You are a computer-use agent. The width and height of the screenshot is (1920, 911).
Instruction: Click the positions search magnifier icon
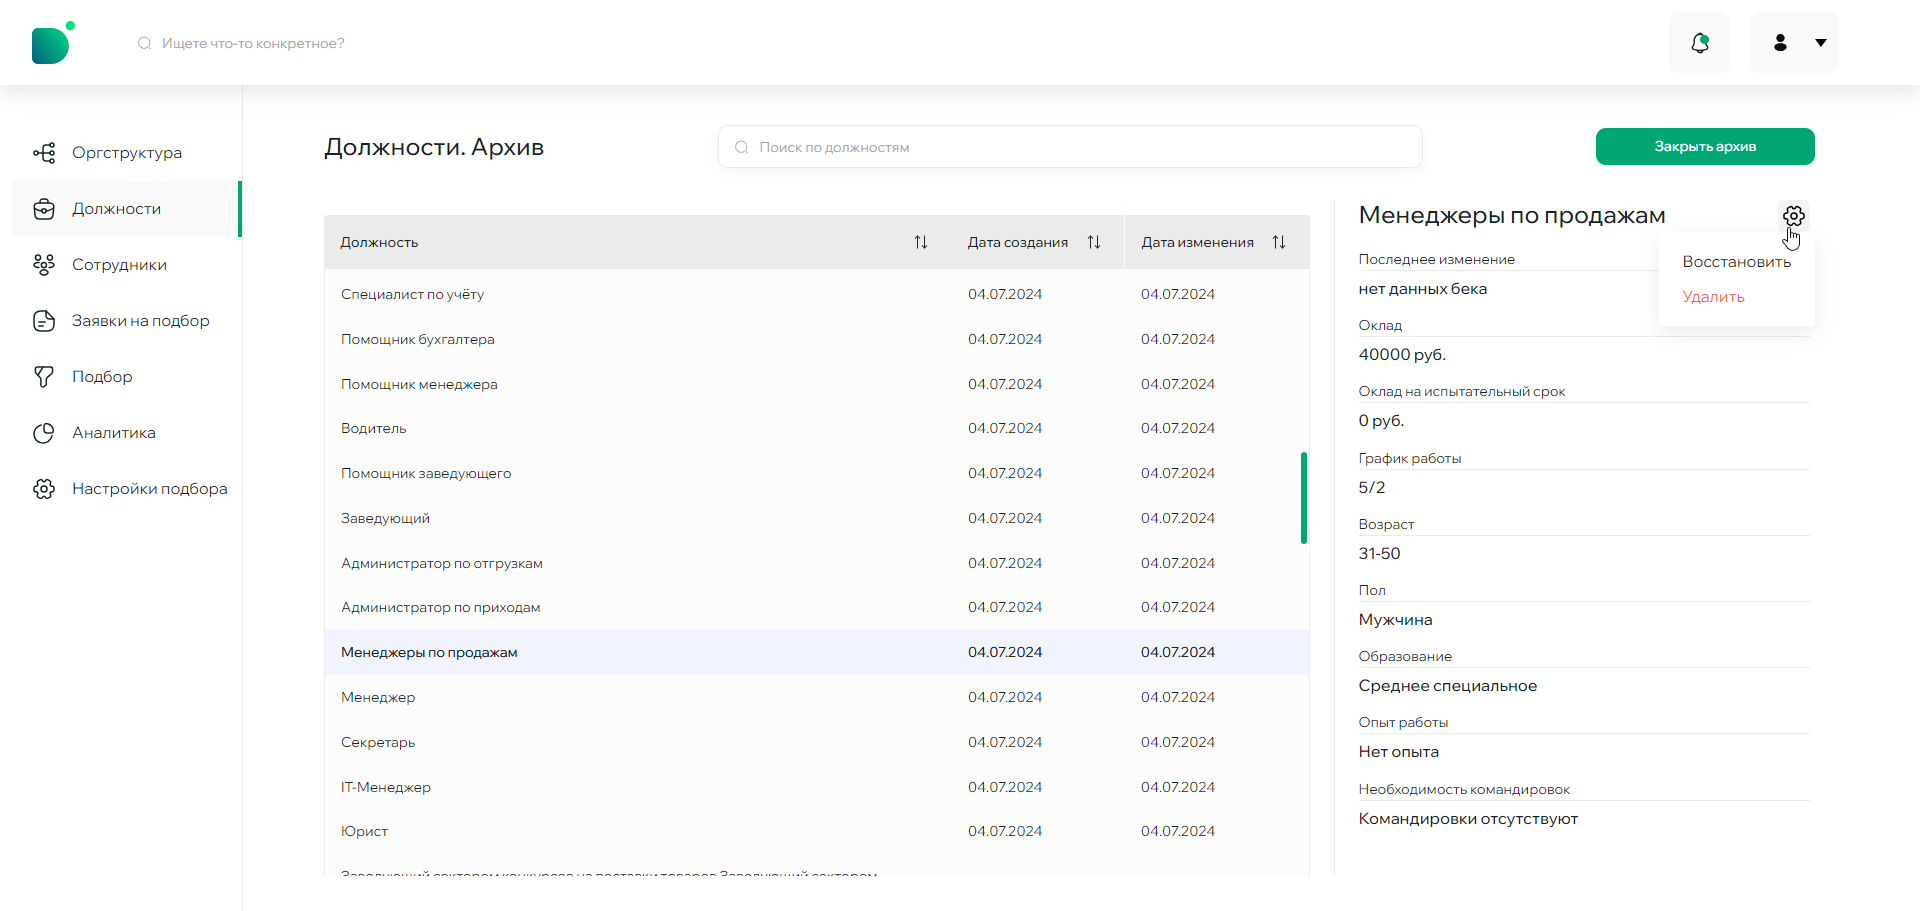pos(742,147)
